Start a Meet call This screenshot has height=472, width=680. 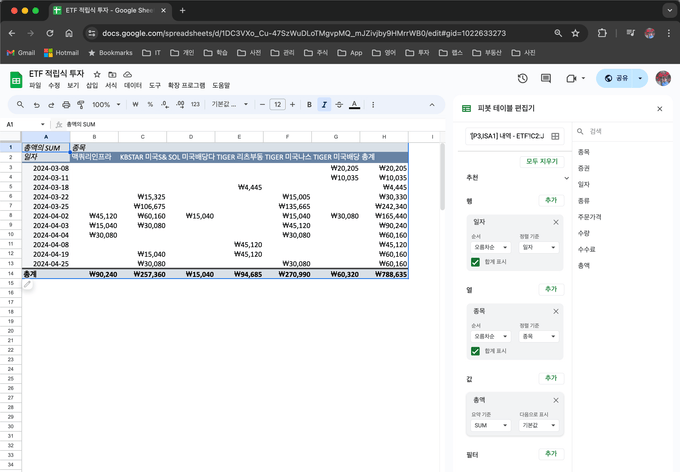(x=571, y=78)
